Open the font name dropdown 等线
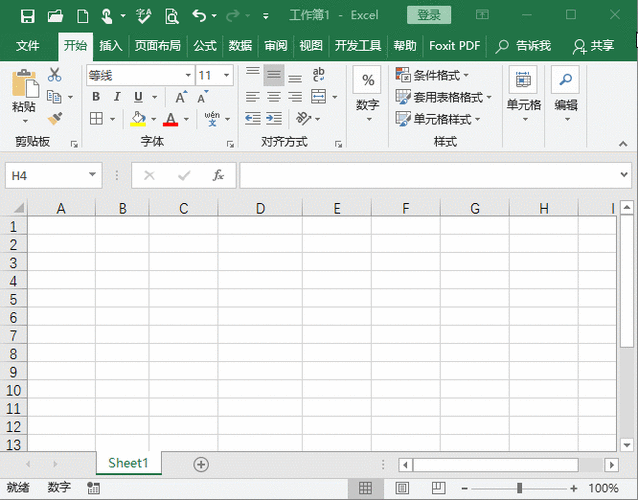 point(188,75)
